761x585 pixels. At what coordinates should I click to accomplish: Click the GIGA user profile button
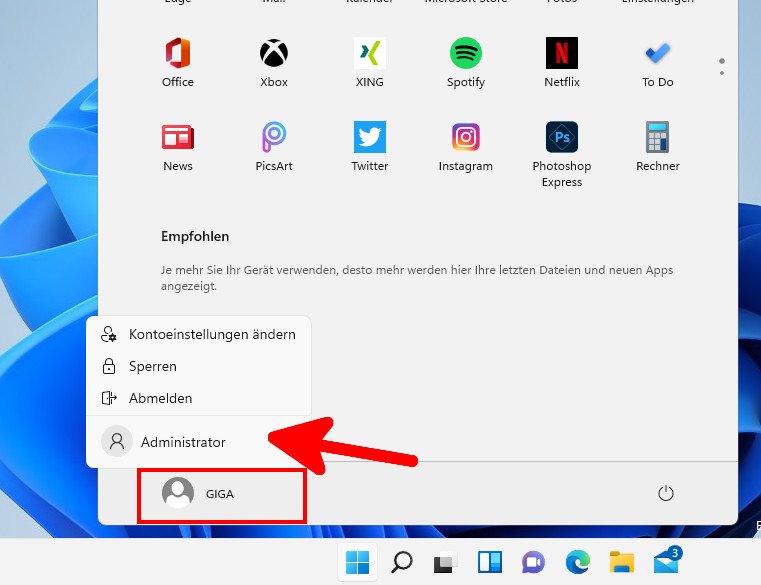pyautogui.click(x=200, y=494)
